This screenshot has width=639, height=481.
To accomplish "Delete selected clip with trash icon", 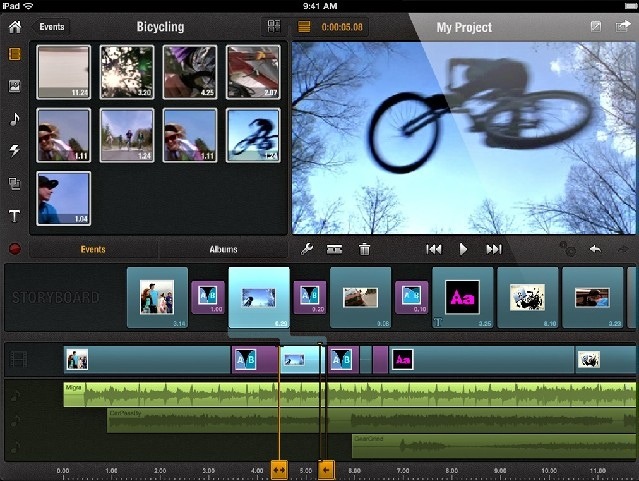I will [365, 249].
